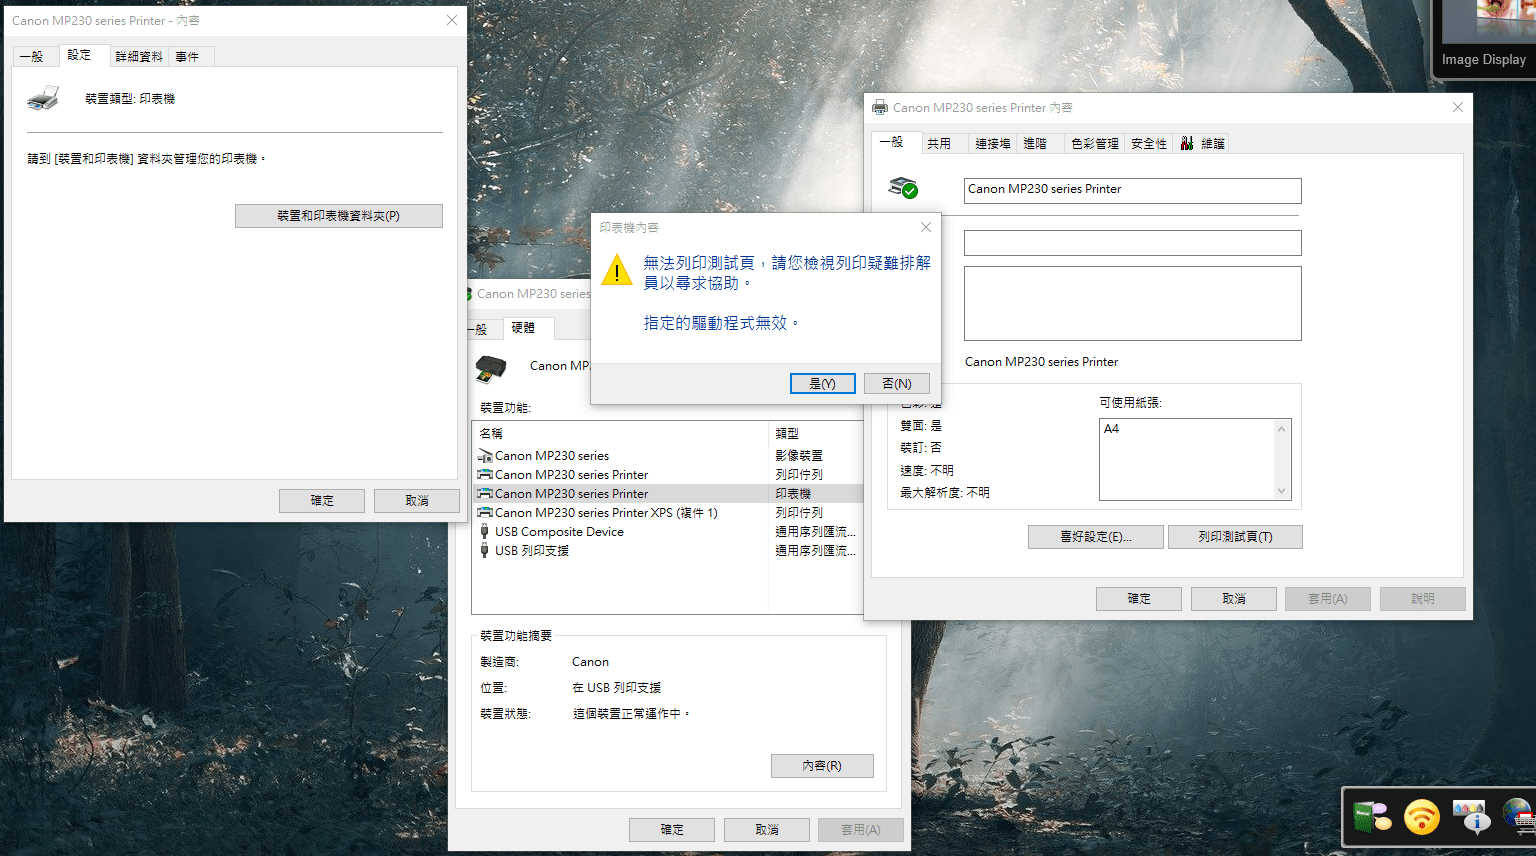Click the Canon online shop tray icon
Image resolution: width=1536 pixels, height=856 pixels.
(x=1518, y=817)
